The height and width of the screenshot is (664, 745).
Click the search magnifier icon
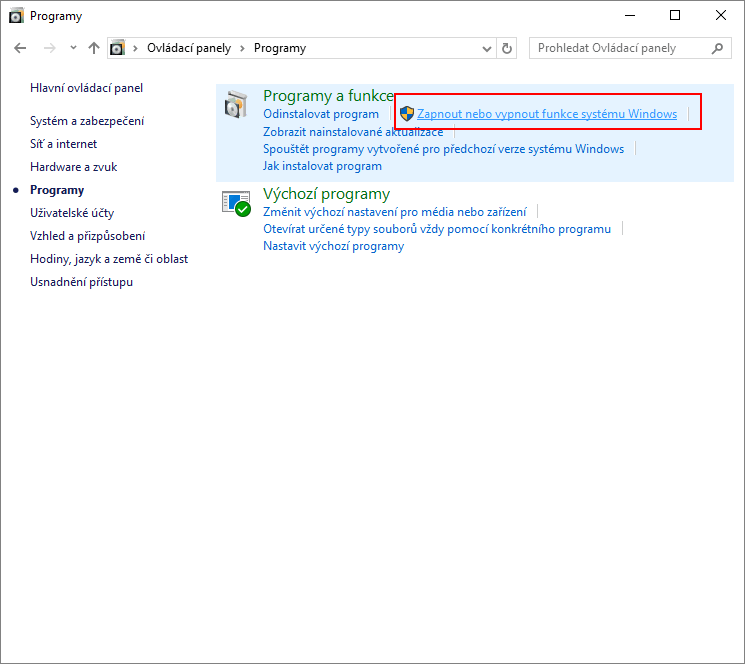coord(717,48)
